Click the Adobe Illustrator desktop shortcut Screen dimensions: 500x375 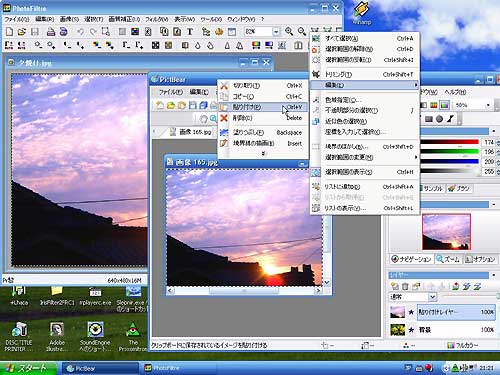pos(57,337)
